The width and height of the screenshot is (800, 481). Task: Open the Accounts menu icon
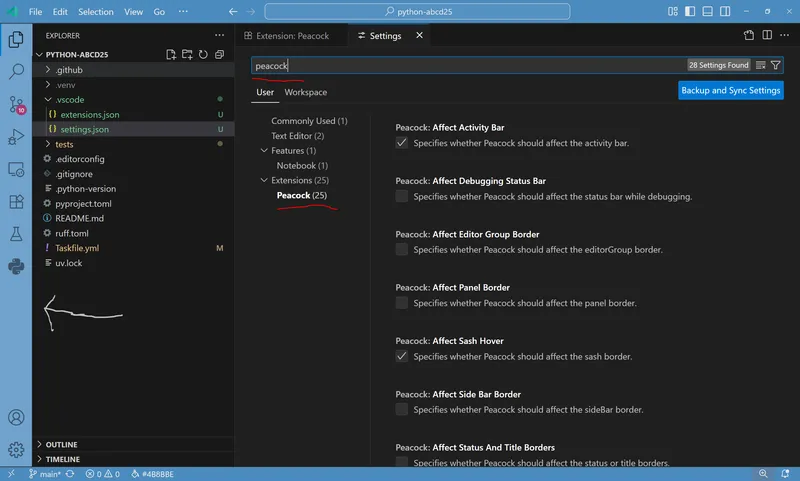(x=16, y=417)
